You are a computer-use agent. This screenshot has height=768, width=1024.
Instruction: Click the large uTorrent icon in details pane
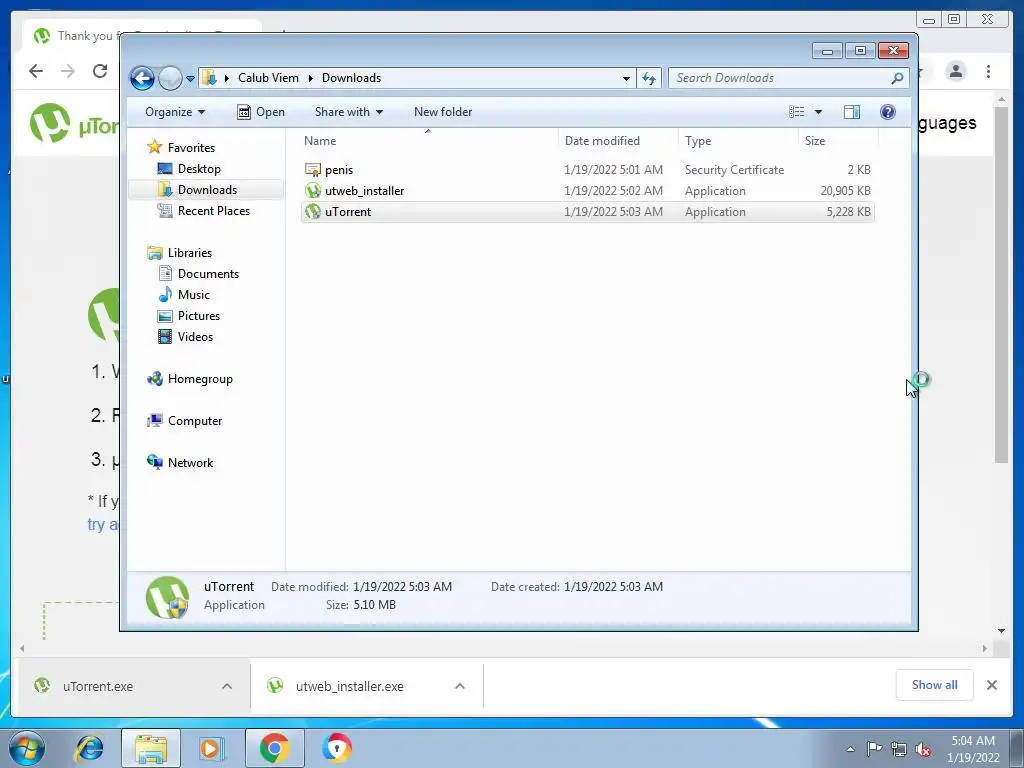(167, 597)
